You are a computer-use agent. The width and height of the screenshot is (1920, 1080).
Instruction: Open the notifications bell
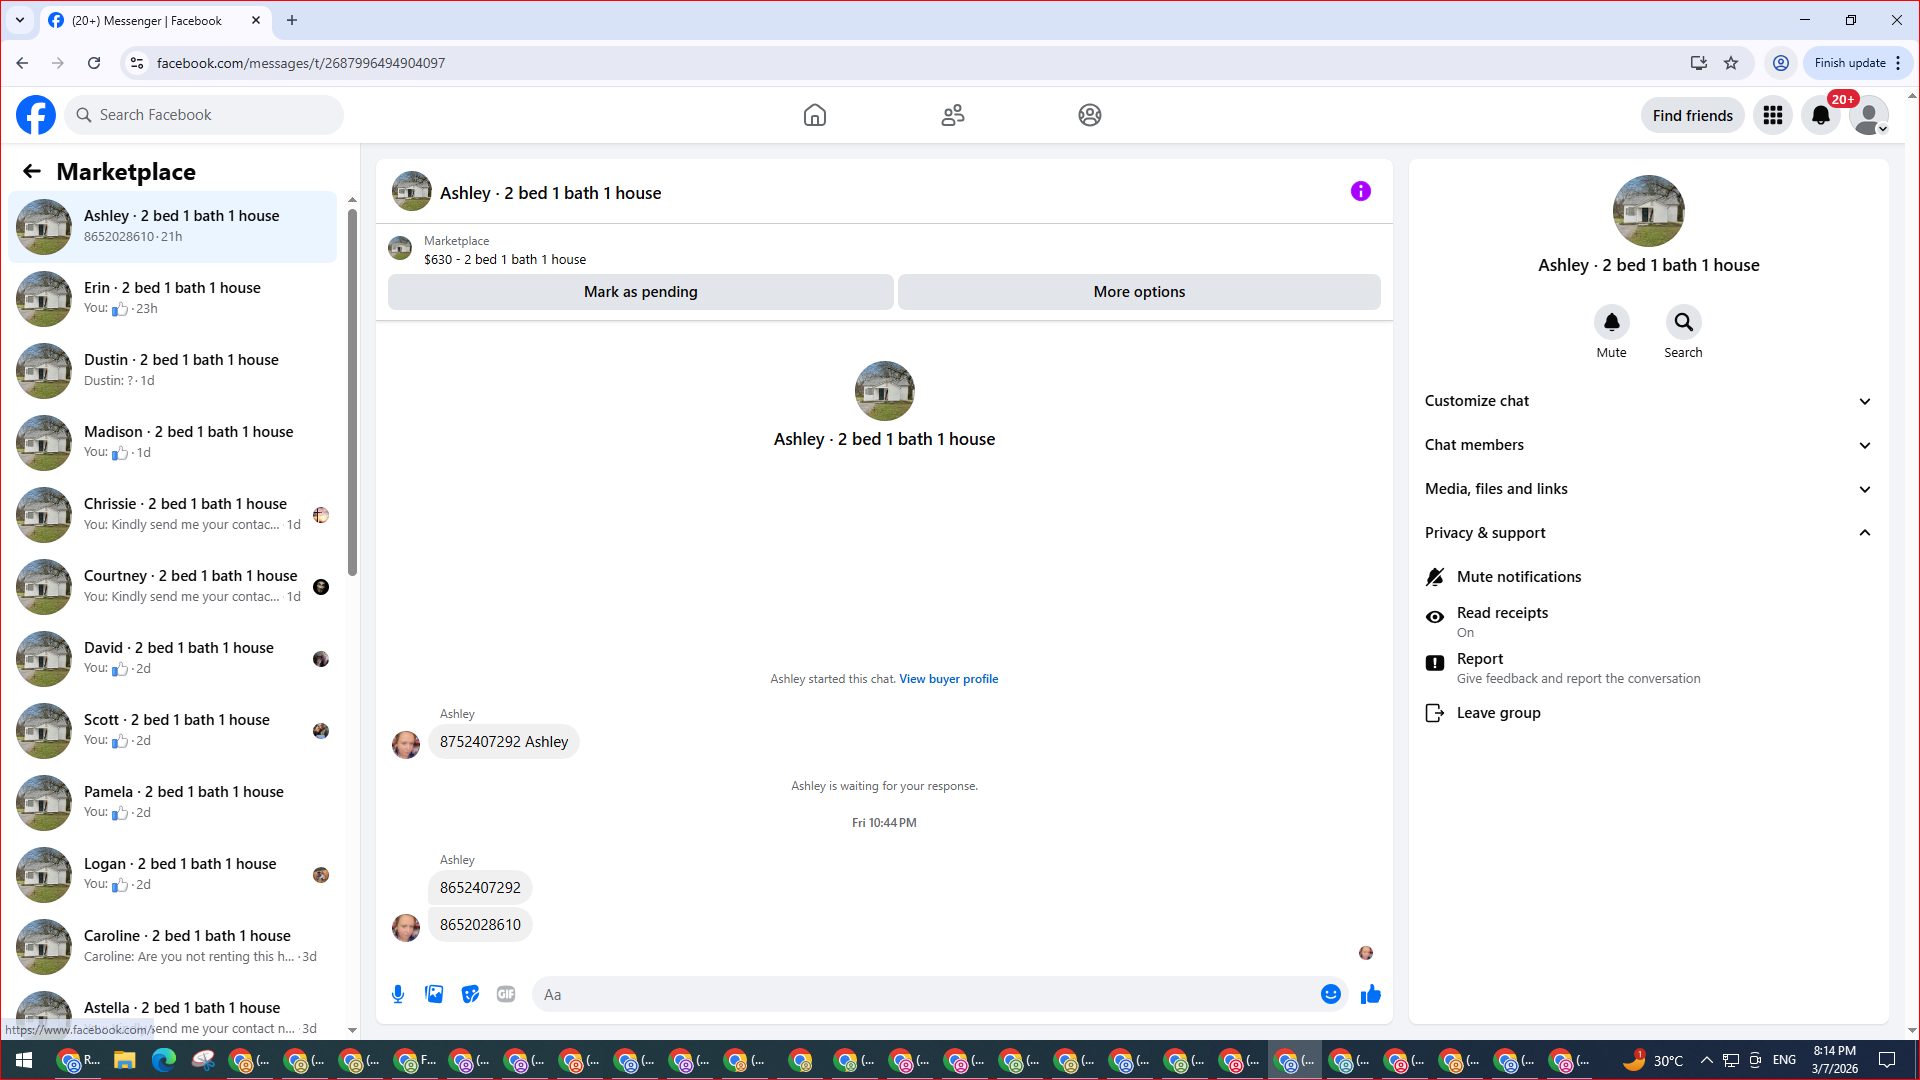coord(1821,115)
